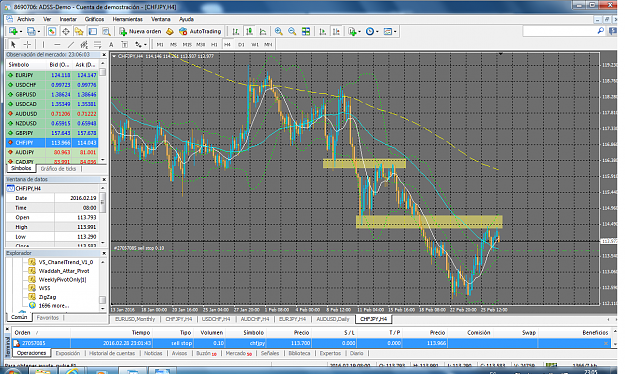625x374 pixels.
Task: Expand the new chart dropdown arrow
Action: pyautogui.click(x=20, y=31)
